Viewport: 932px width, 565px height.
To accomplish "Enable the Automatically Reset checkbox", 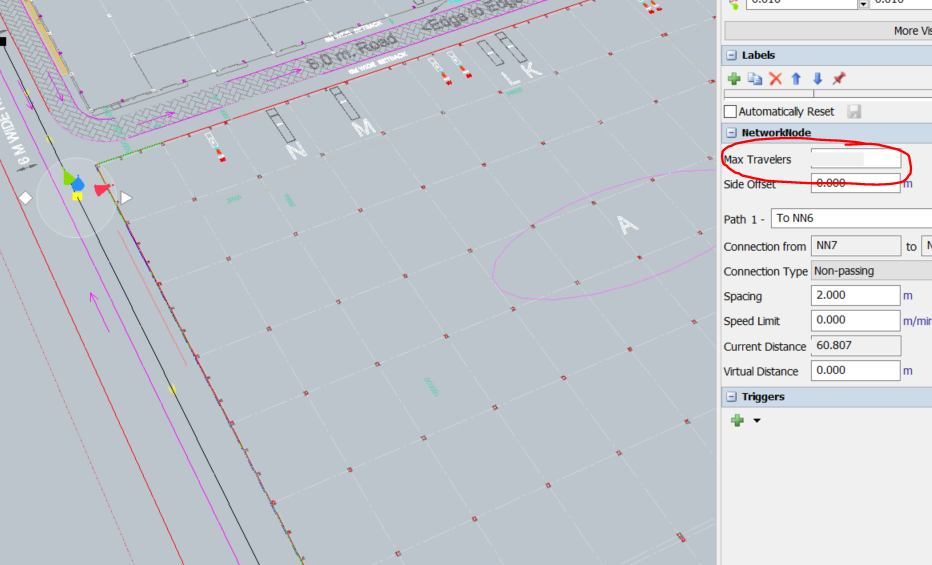I will pyautogui.click(x=730, y=112).
